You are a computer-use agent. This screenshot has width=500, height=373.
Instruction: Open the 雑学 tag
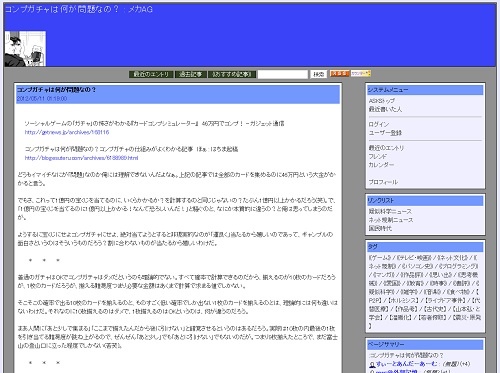pos(409,292)
